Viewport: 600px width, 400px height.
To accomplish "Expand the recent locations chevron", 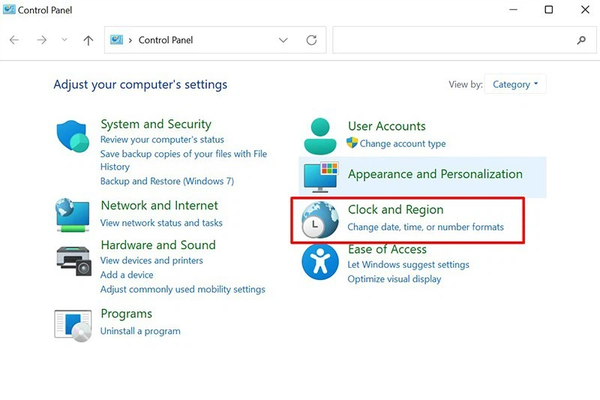I will coord(65,41).
